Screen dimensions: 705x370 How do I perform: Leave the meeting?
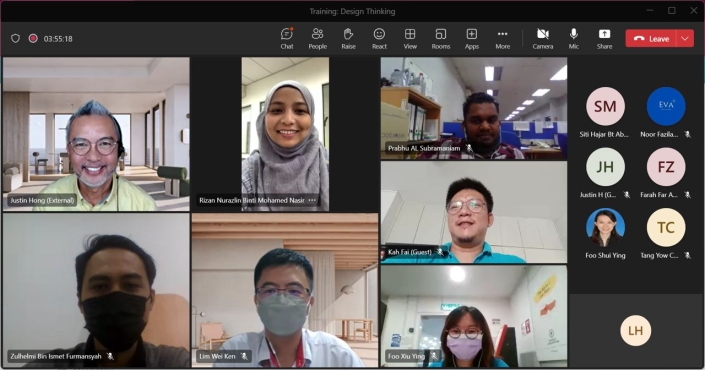click(x=651, y=39)
